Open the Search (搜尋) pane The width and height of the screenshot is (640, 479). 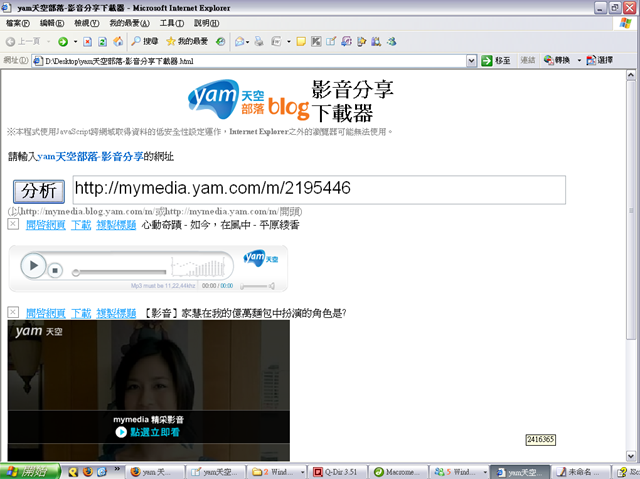(x=144, y=42)
